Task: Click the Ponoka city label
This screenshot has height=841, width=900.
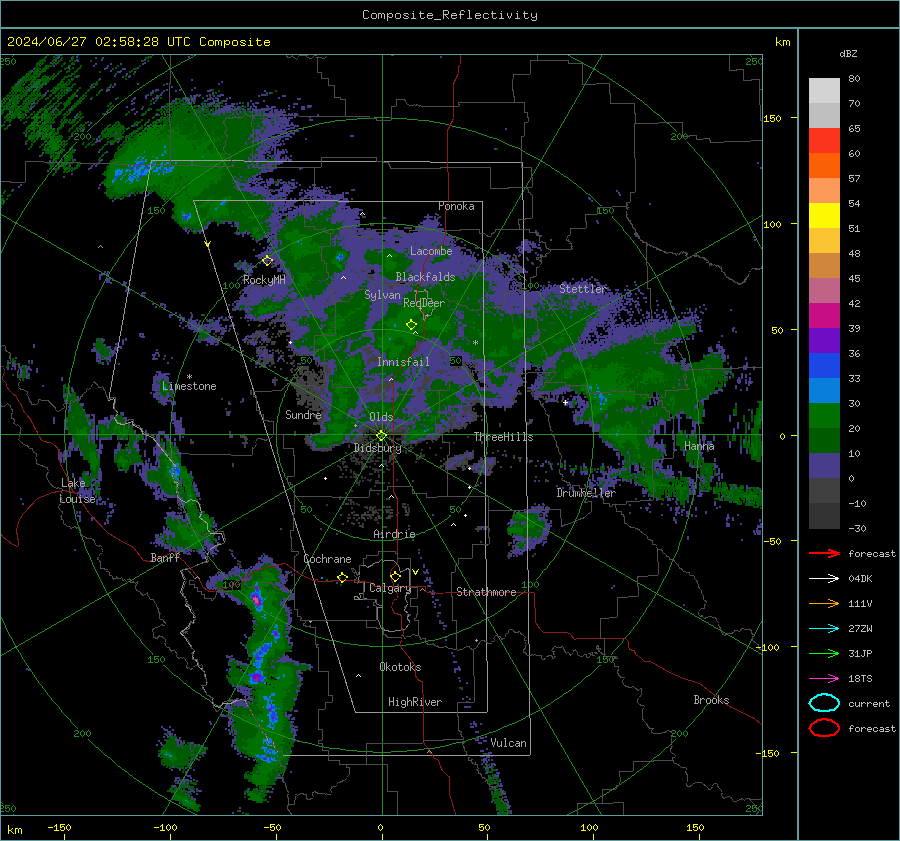Action: click(x=456, y=206)
